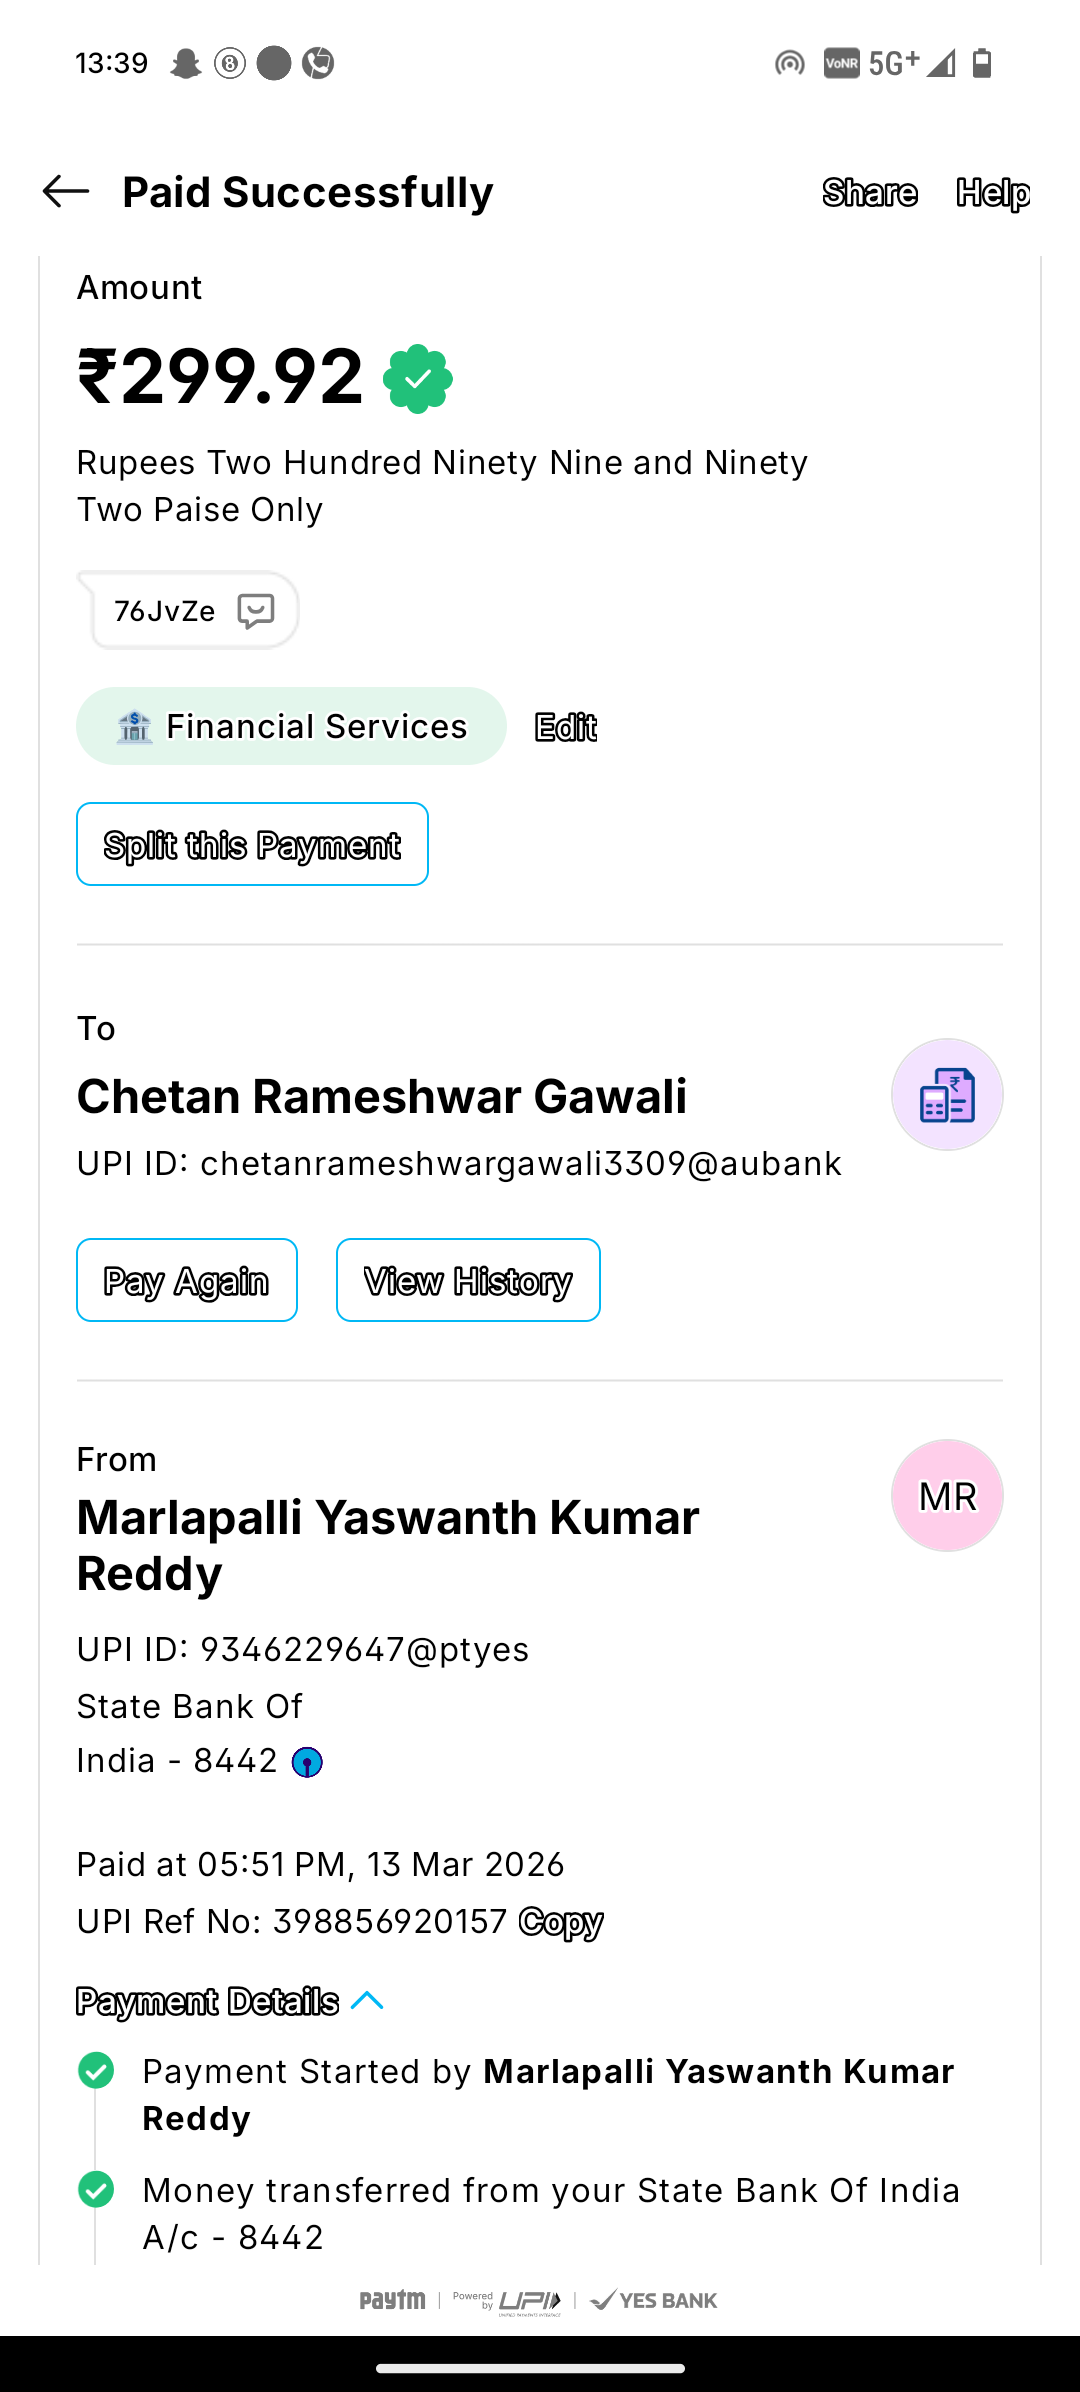Tap the message icon in 76JvZe note
Image resolution: width=1080 pixels, height=2392 pixels.
point(256,610)
